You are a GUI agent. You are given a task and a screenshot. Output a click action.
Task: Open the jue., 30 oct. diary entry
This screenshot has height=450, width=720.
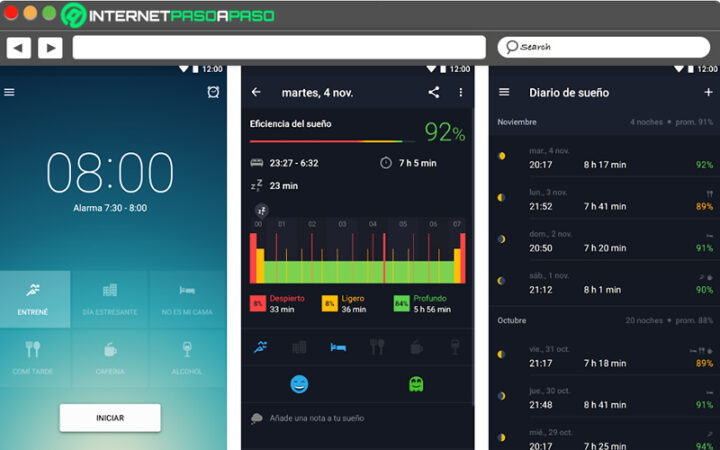click(x=605, y=398)
